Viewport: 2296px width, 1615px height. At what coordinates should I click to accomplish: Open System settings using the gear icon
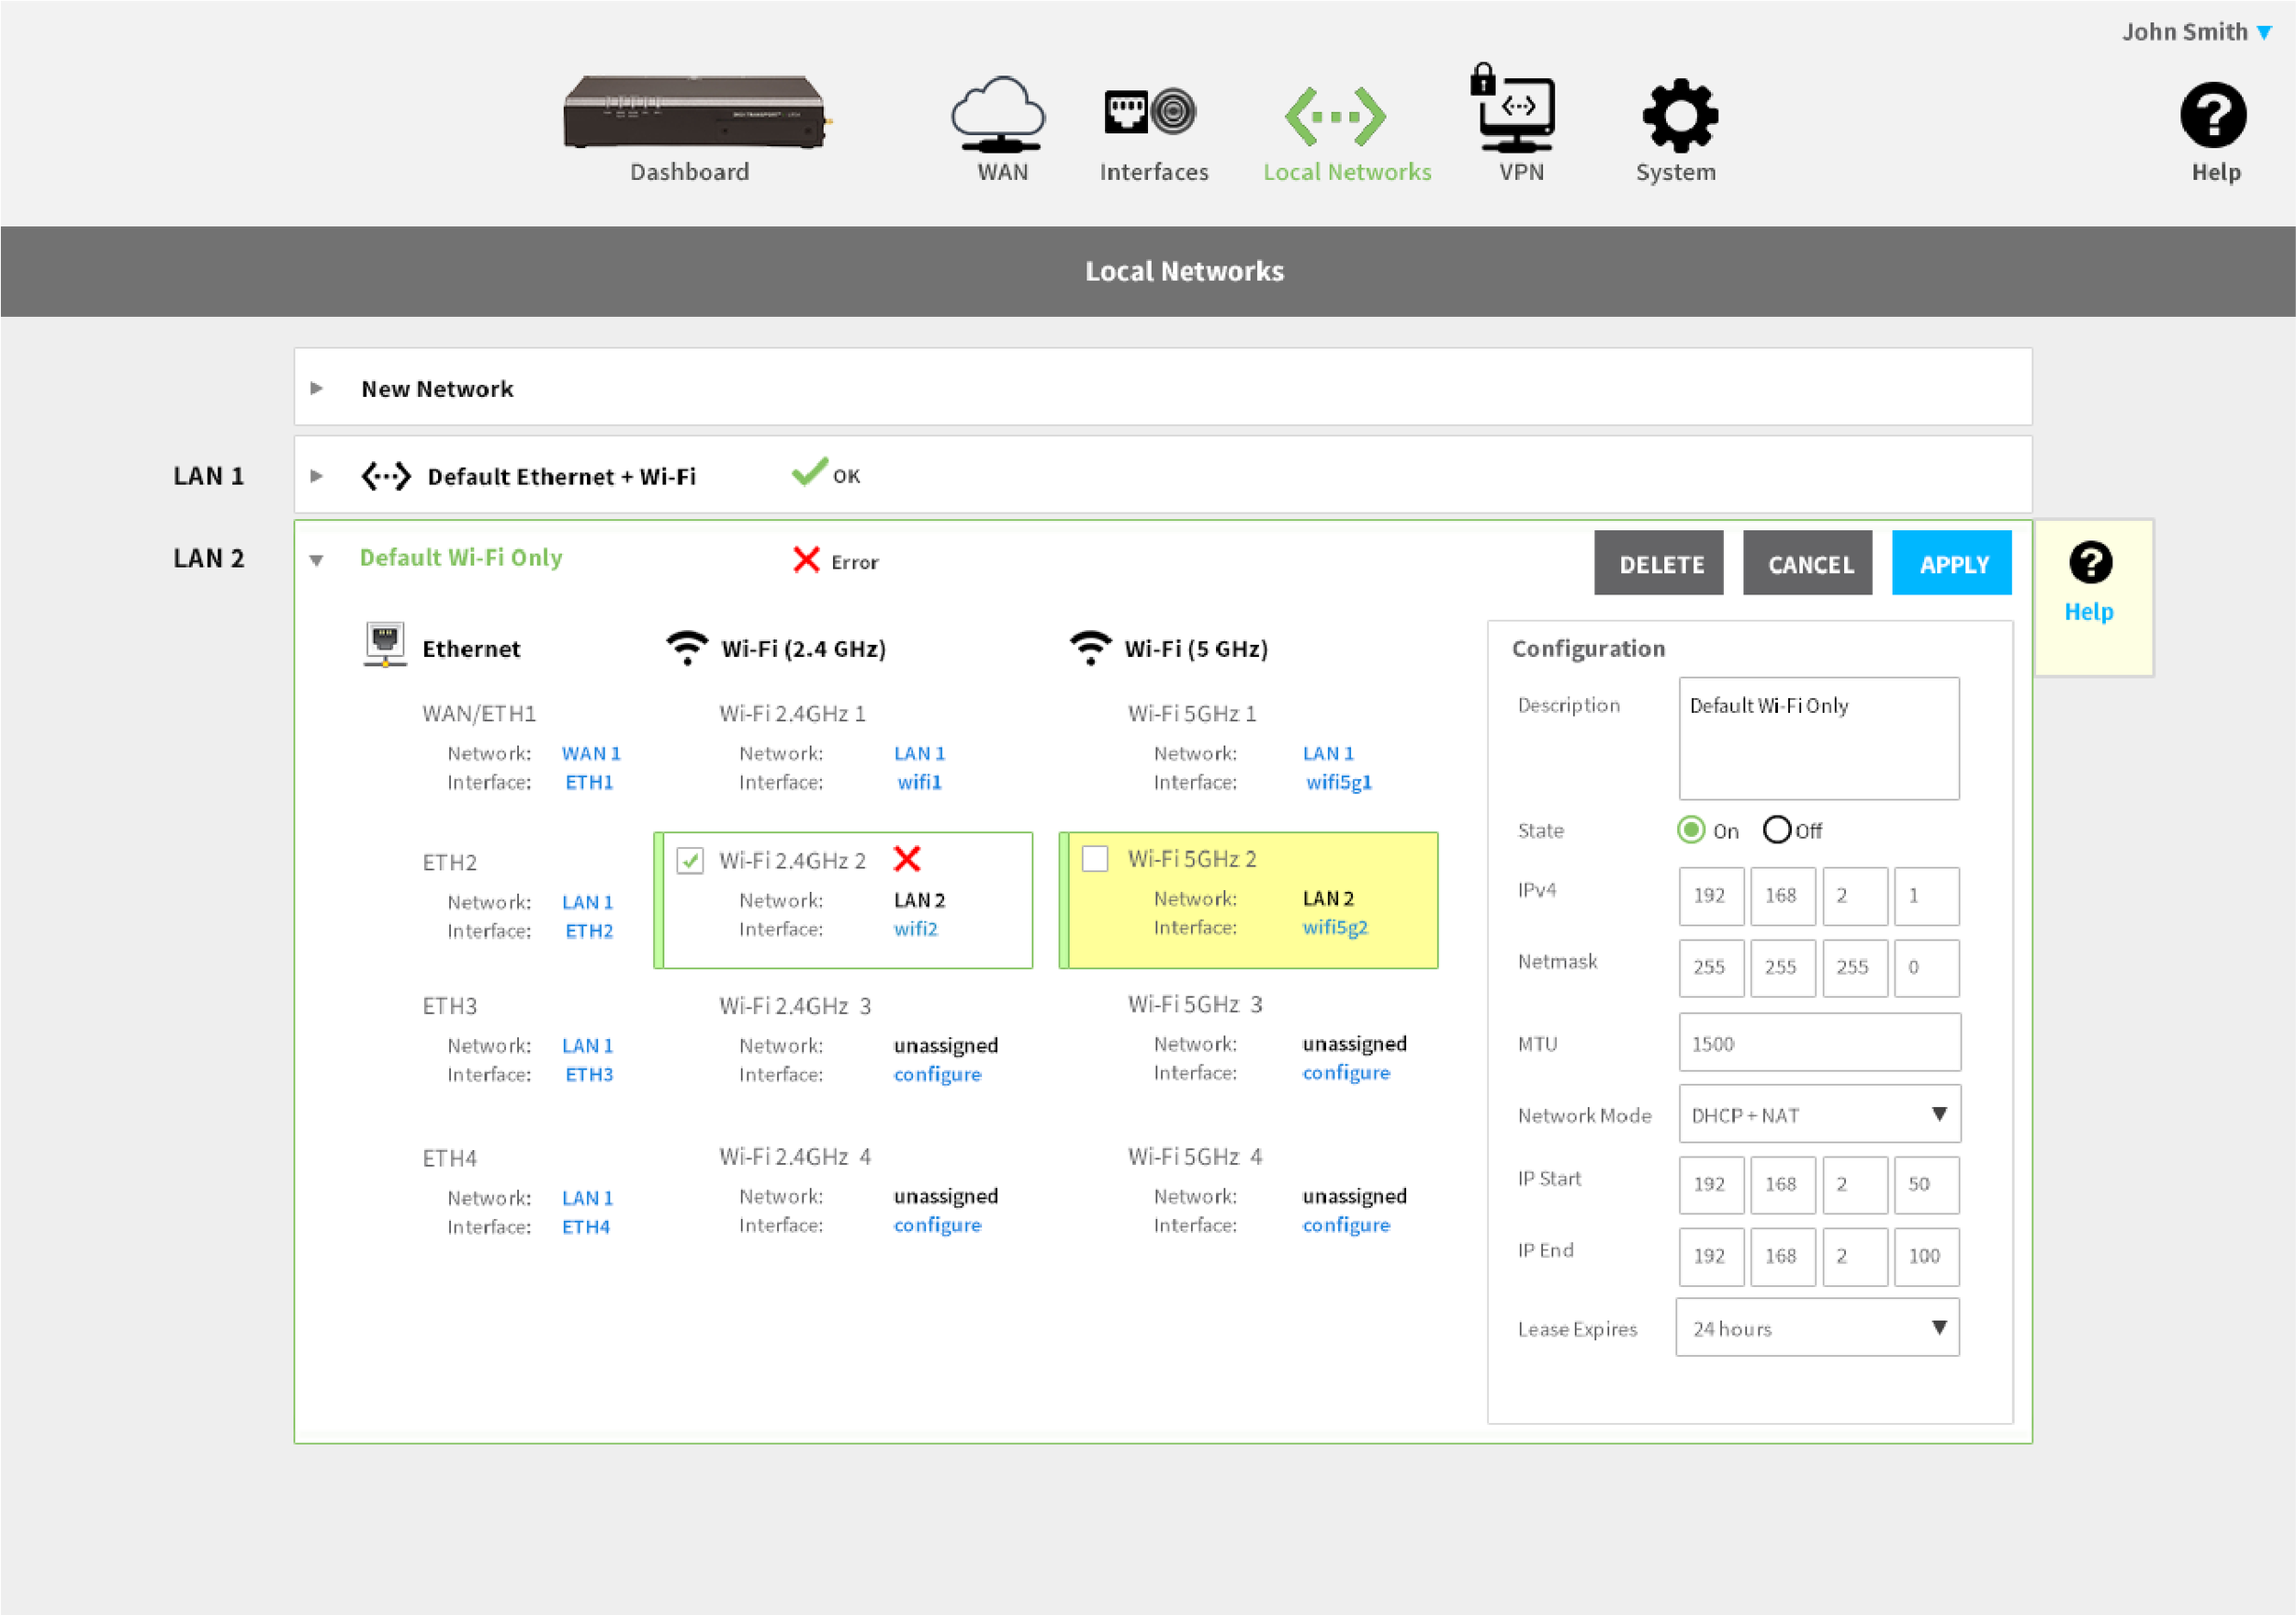[x=1677, y=115]
